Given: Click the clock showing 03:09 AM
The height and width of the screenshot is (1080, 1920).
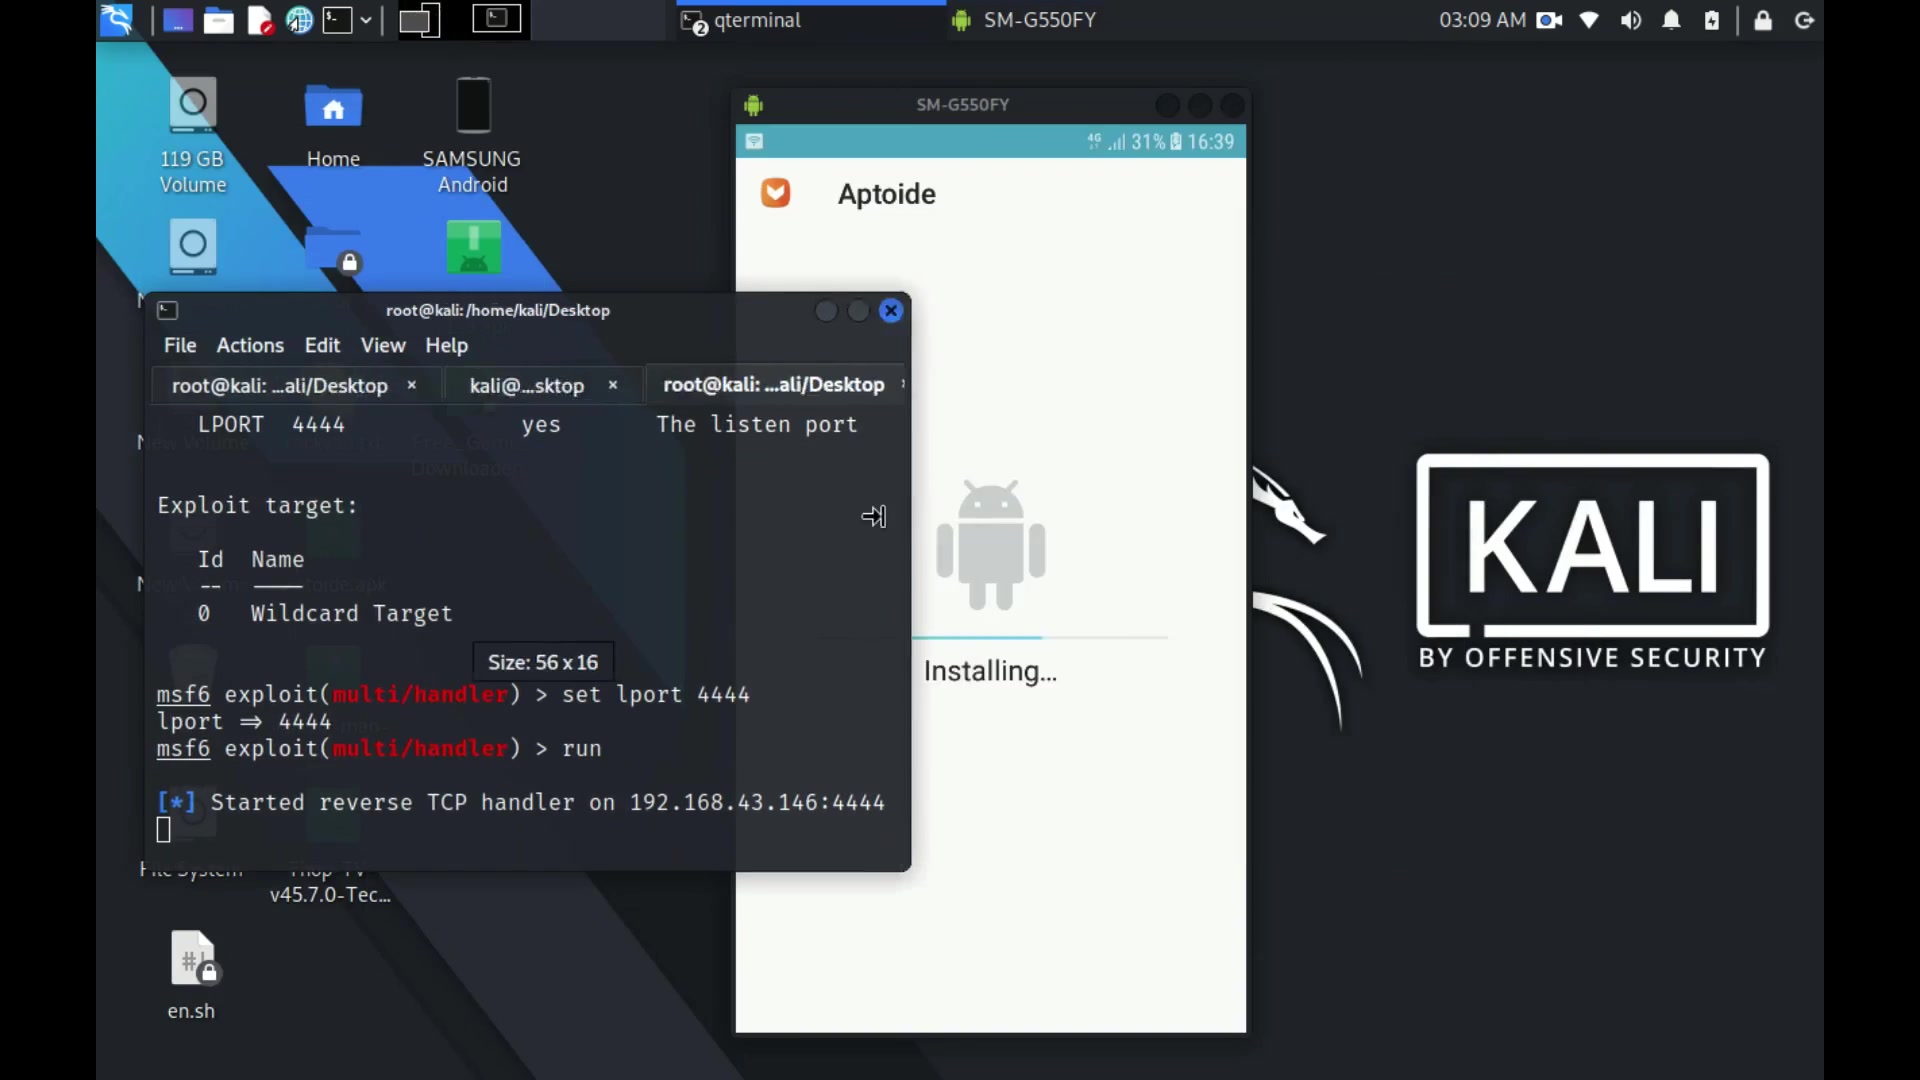Looking at the screenshot, I should [x=1482, y=20].
